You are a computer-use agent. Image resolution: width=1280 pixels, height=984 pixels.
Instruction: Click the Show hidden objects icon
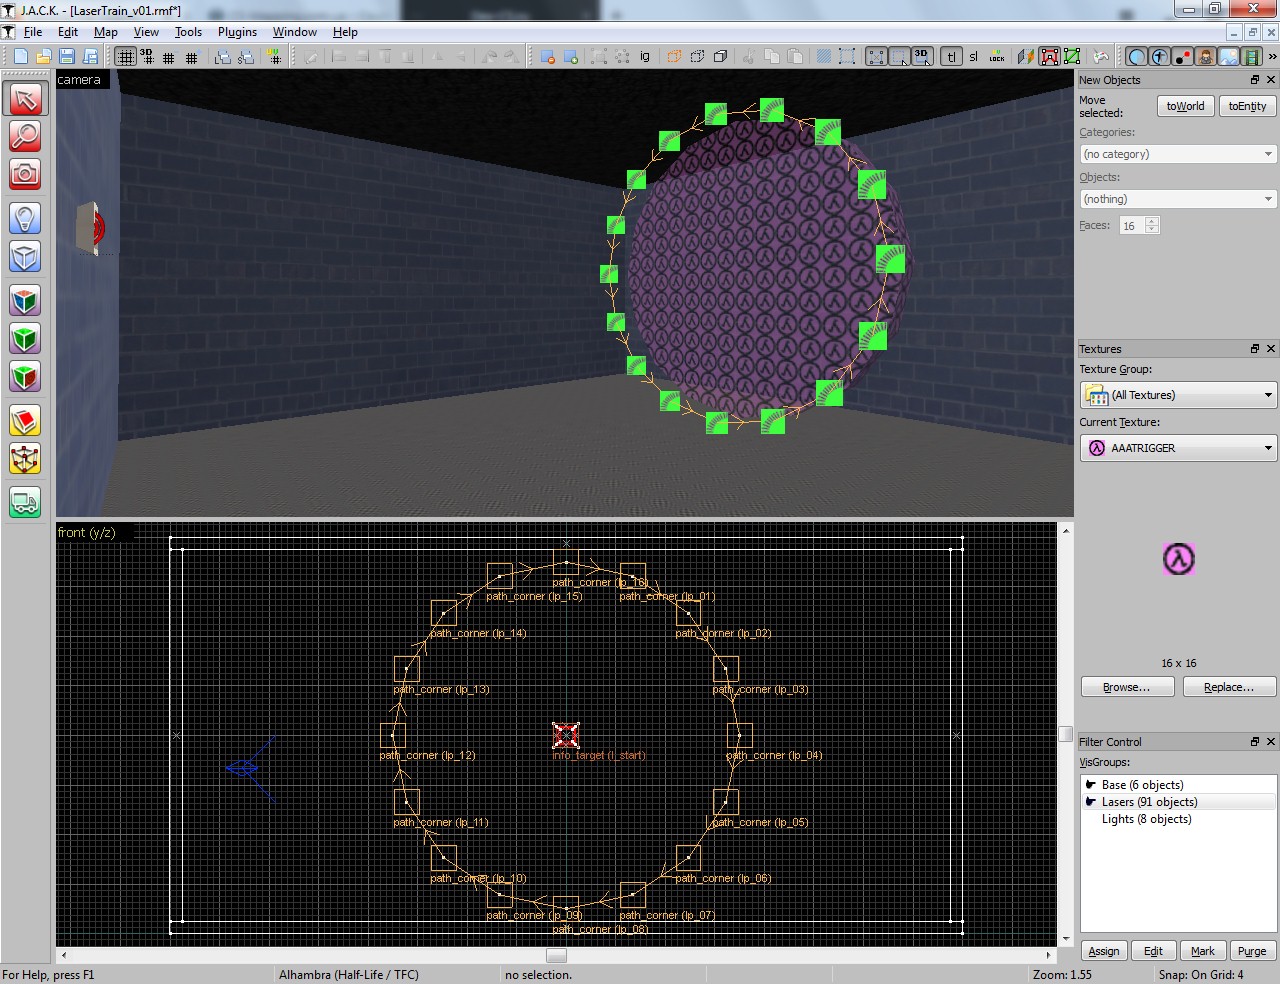tap(571, 57)
